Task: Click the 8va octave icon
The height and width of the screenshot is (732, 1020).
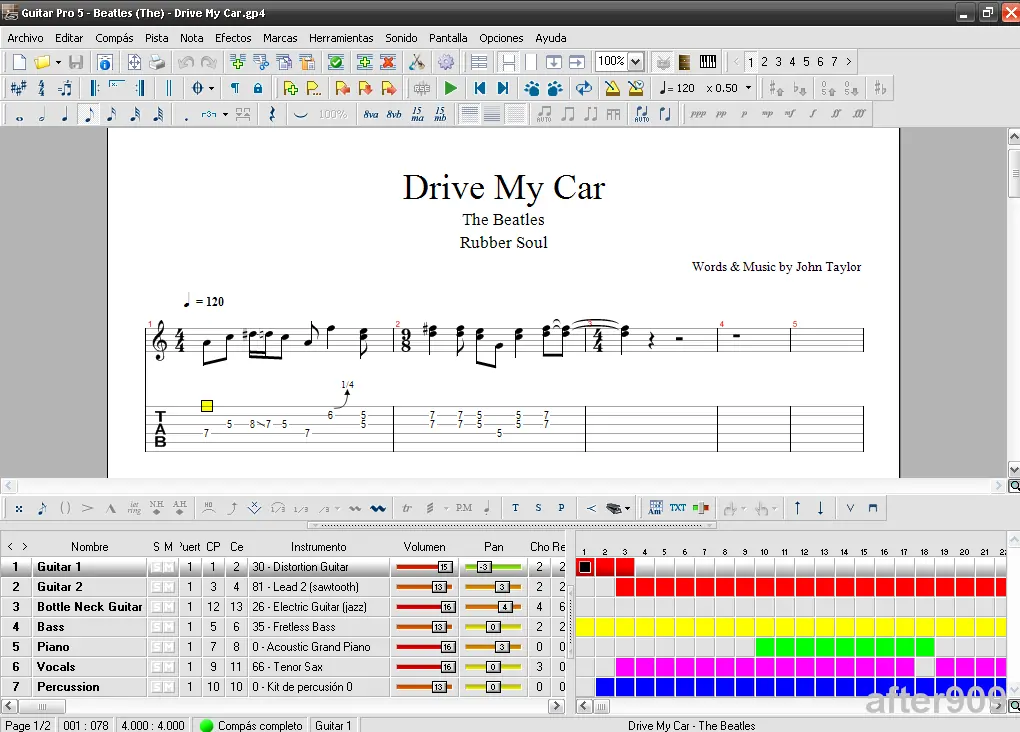Action: 371,115
